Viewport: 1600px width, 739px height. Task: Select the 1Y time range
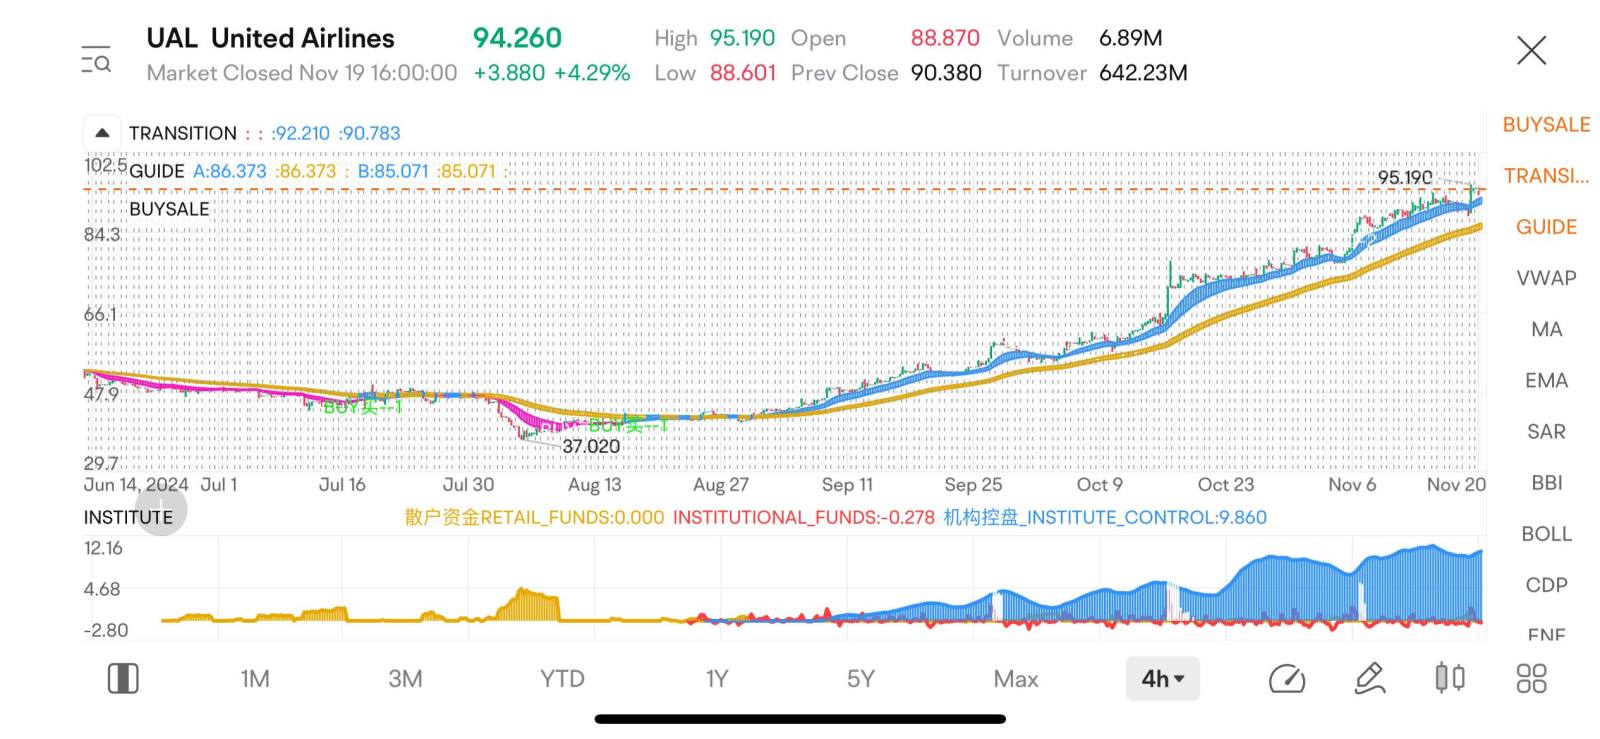717,679
